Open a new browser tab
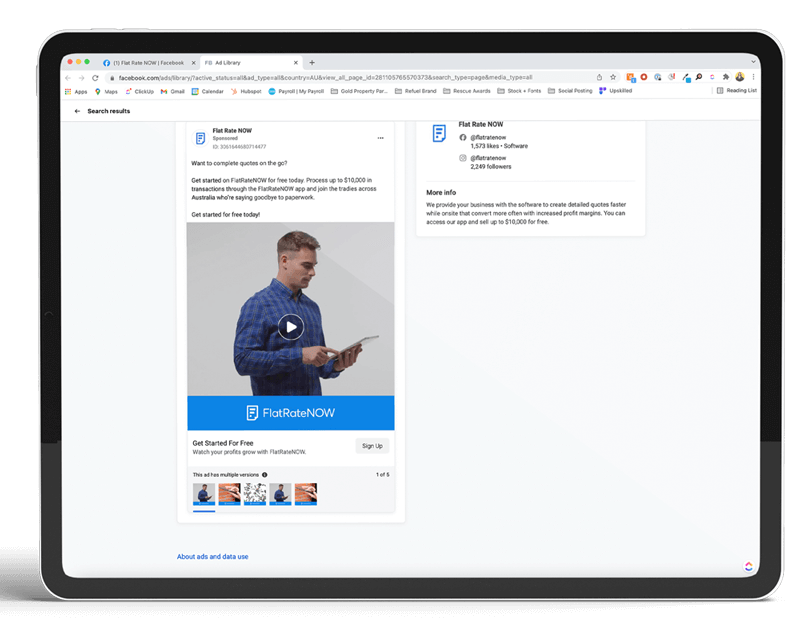 pos(312,62)
